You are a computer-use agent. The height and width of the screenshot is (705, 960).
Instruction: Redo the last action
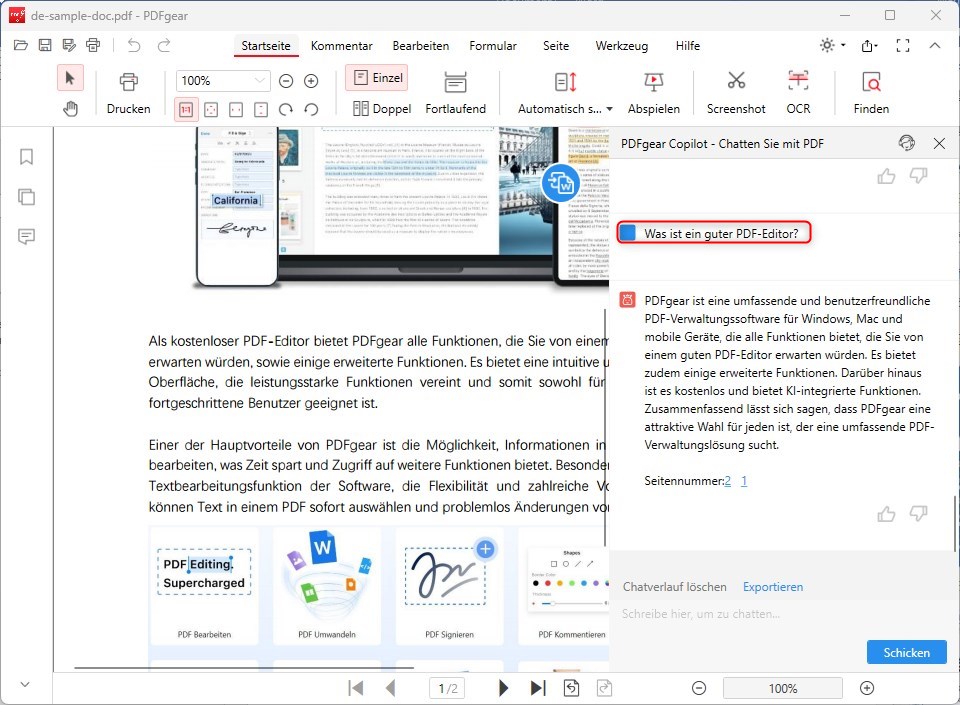click(x=163, y=45)
